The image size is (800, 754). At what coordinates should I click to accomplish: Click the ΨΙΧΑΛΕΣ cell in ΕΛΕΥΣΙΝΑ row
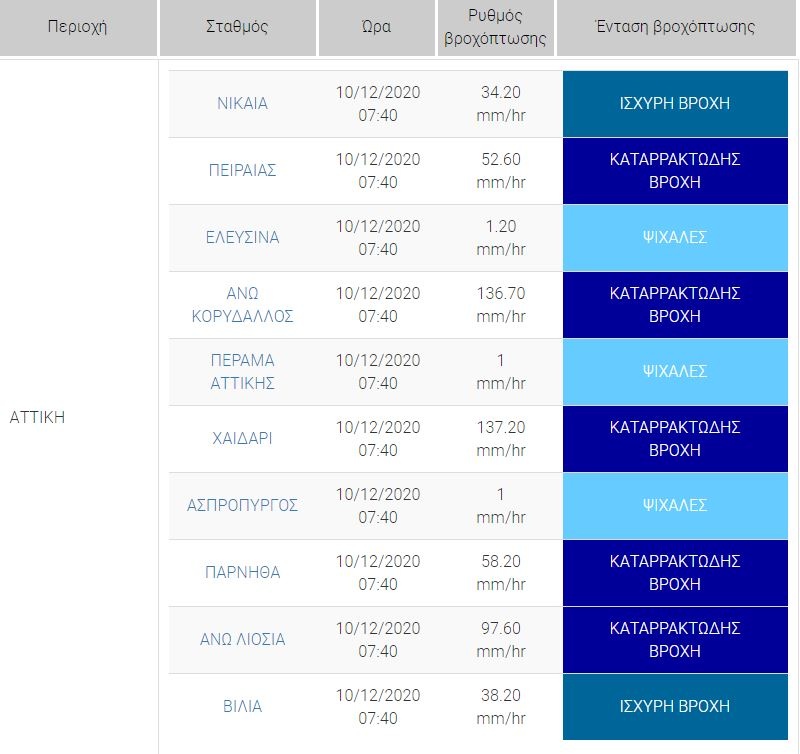(x=674, y=237)
